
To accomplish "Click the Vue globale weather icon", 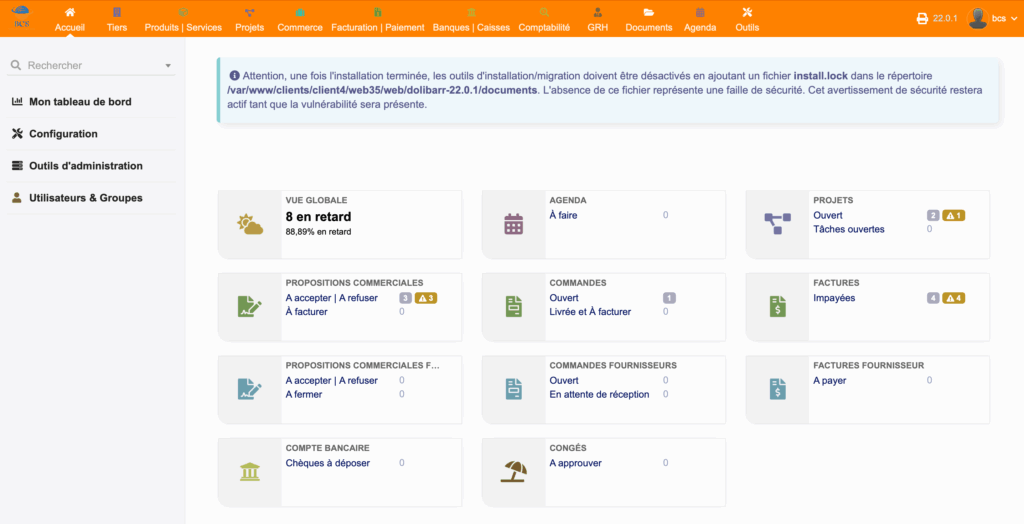I will (249, 224).
